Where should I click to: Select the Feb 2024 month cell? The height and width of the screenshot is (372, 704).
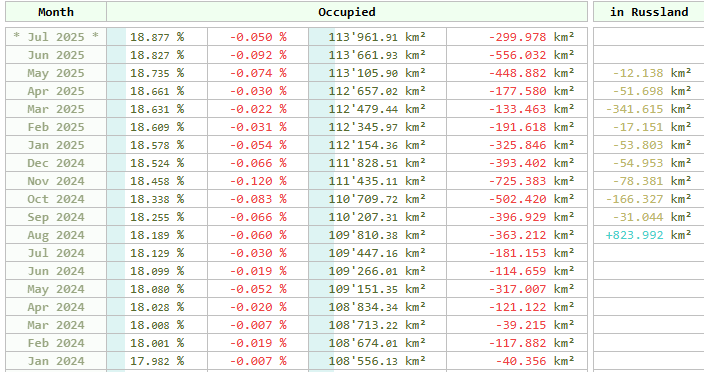[56, 343]
